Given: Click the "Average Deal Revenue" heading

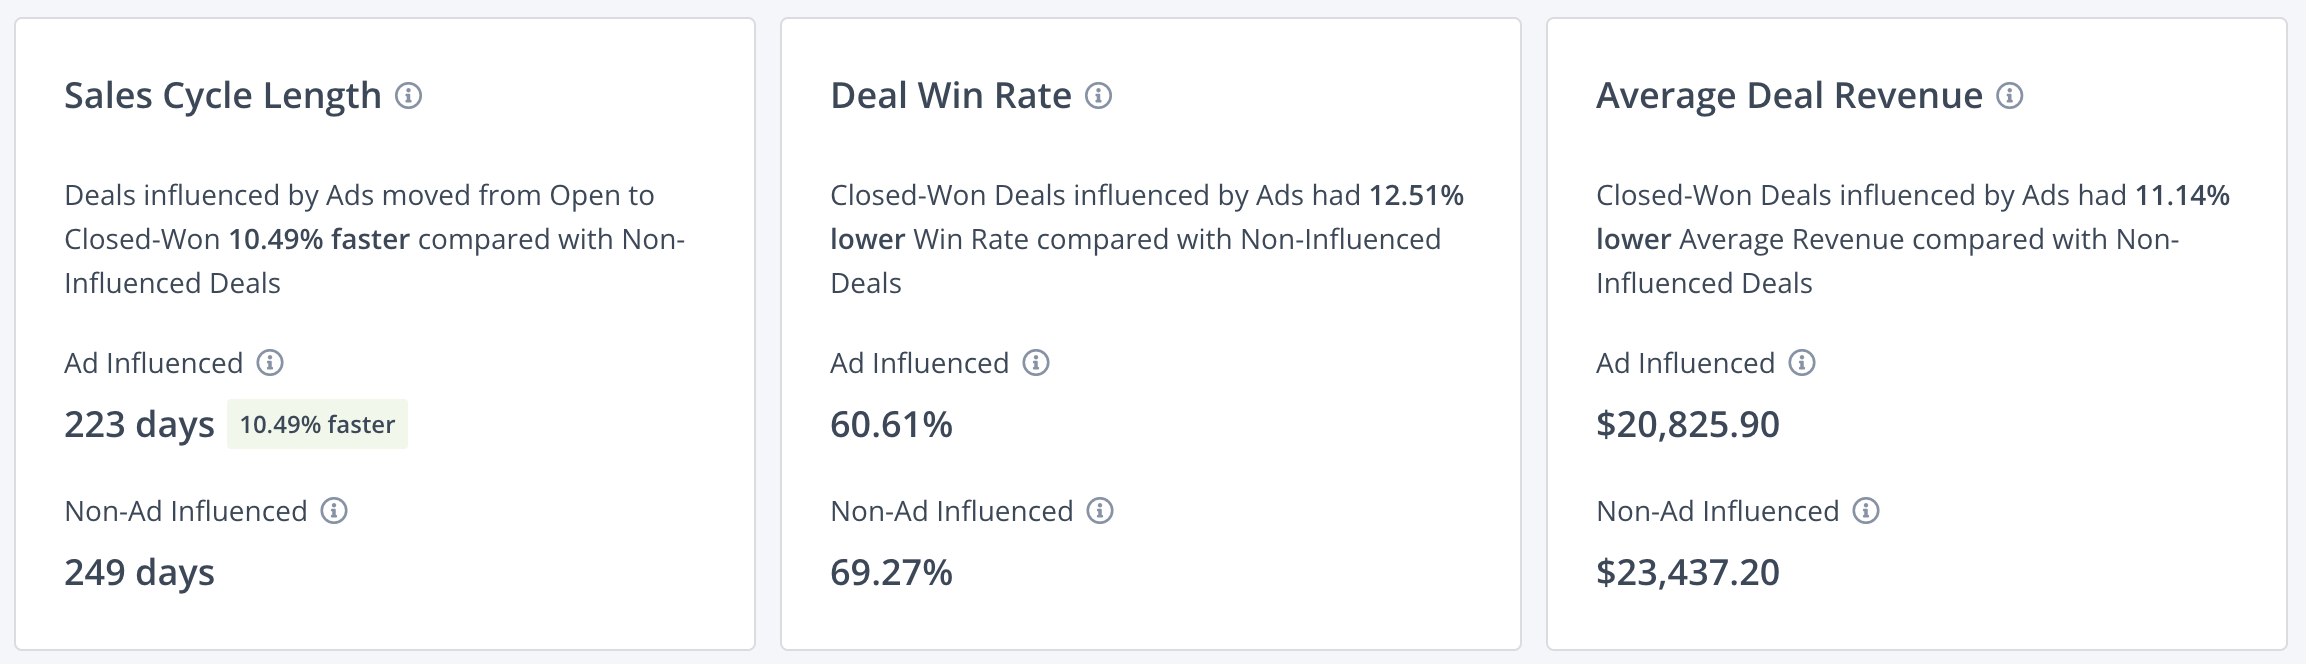Looking at the screenshot, I should [1789, 96].
